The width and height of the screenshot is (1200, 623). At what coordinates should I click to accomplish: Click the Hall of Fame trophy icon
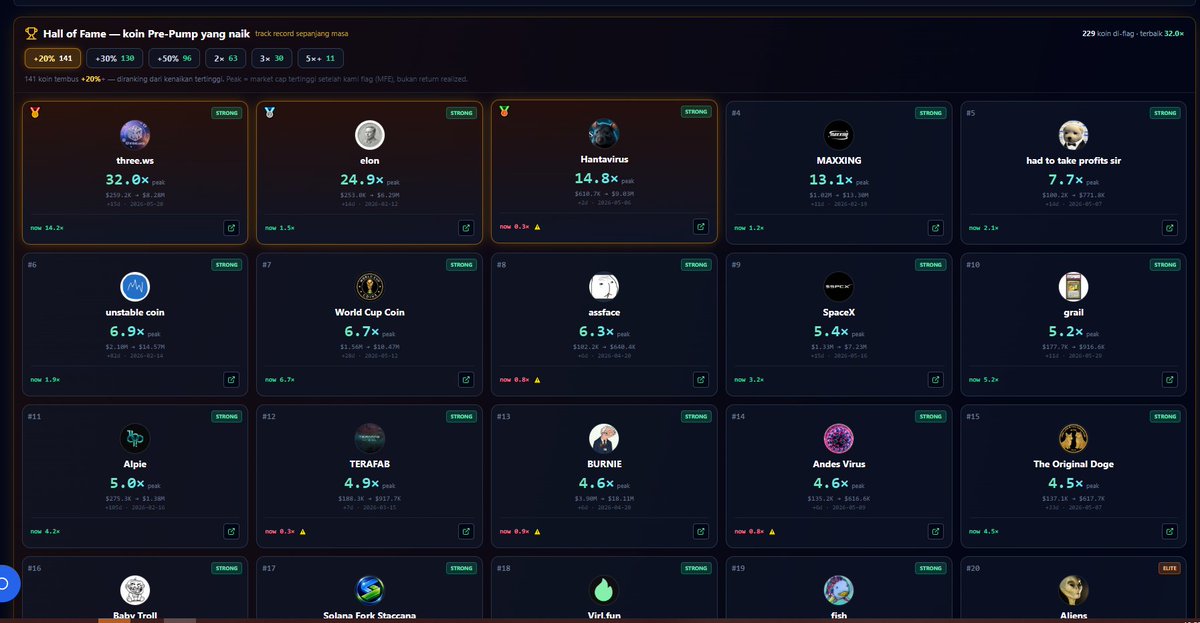(33, 34)
